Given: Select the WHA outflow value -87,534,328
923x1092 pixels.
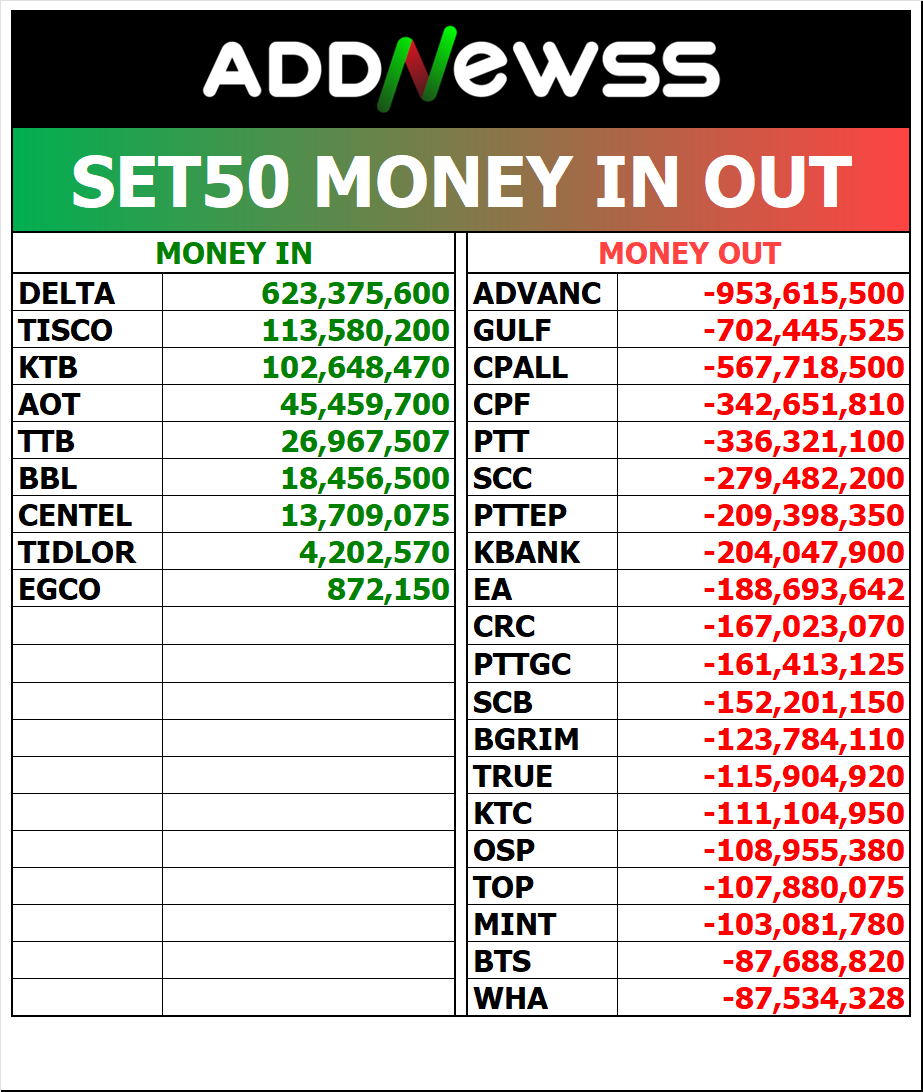Looking at the screenshot, I should click(x=812, y=997).
